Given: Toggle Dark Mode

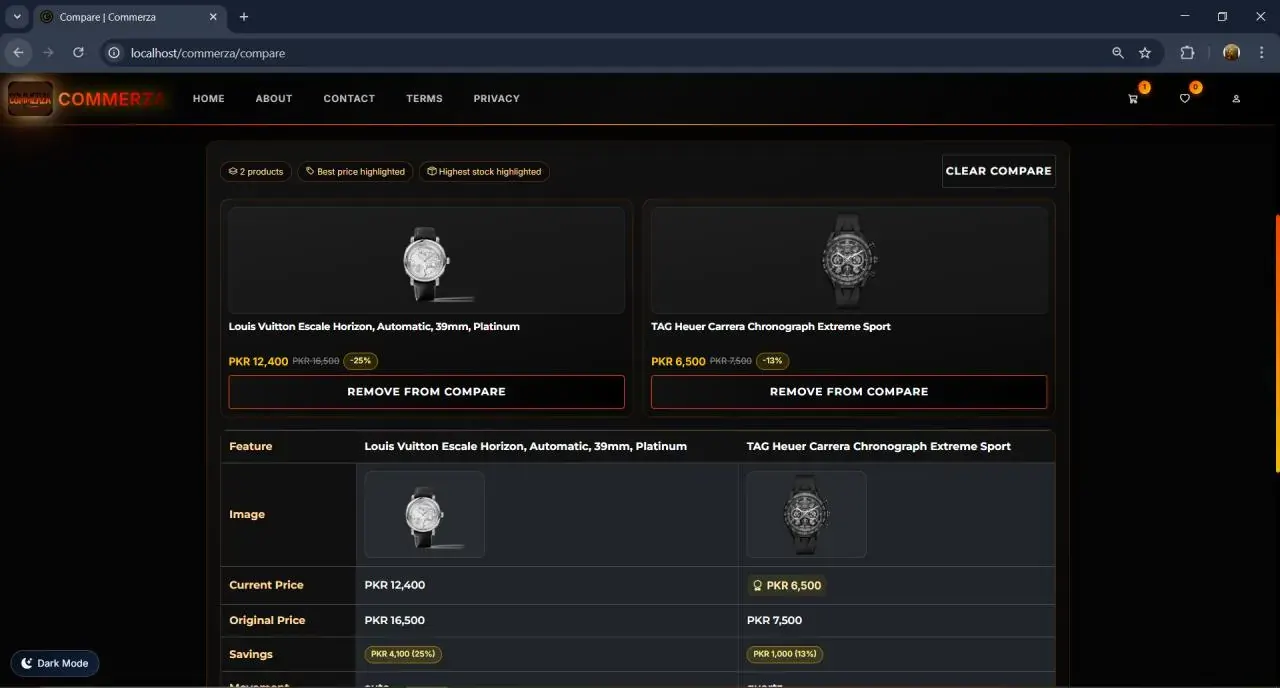Looking at the screenshot, I should [55, 663].
